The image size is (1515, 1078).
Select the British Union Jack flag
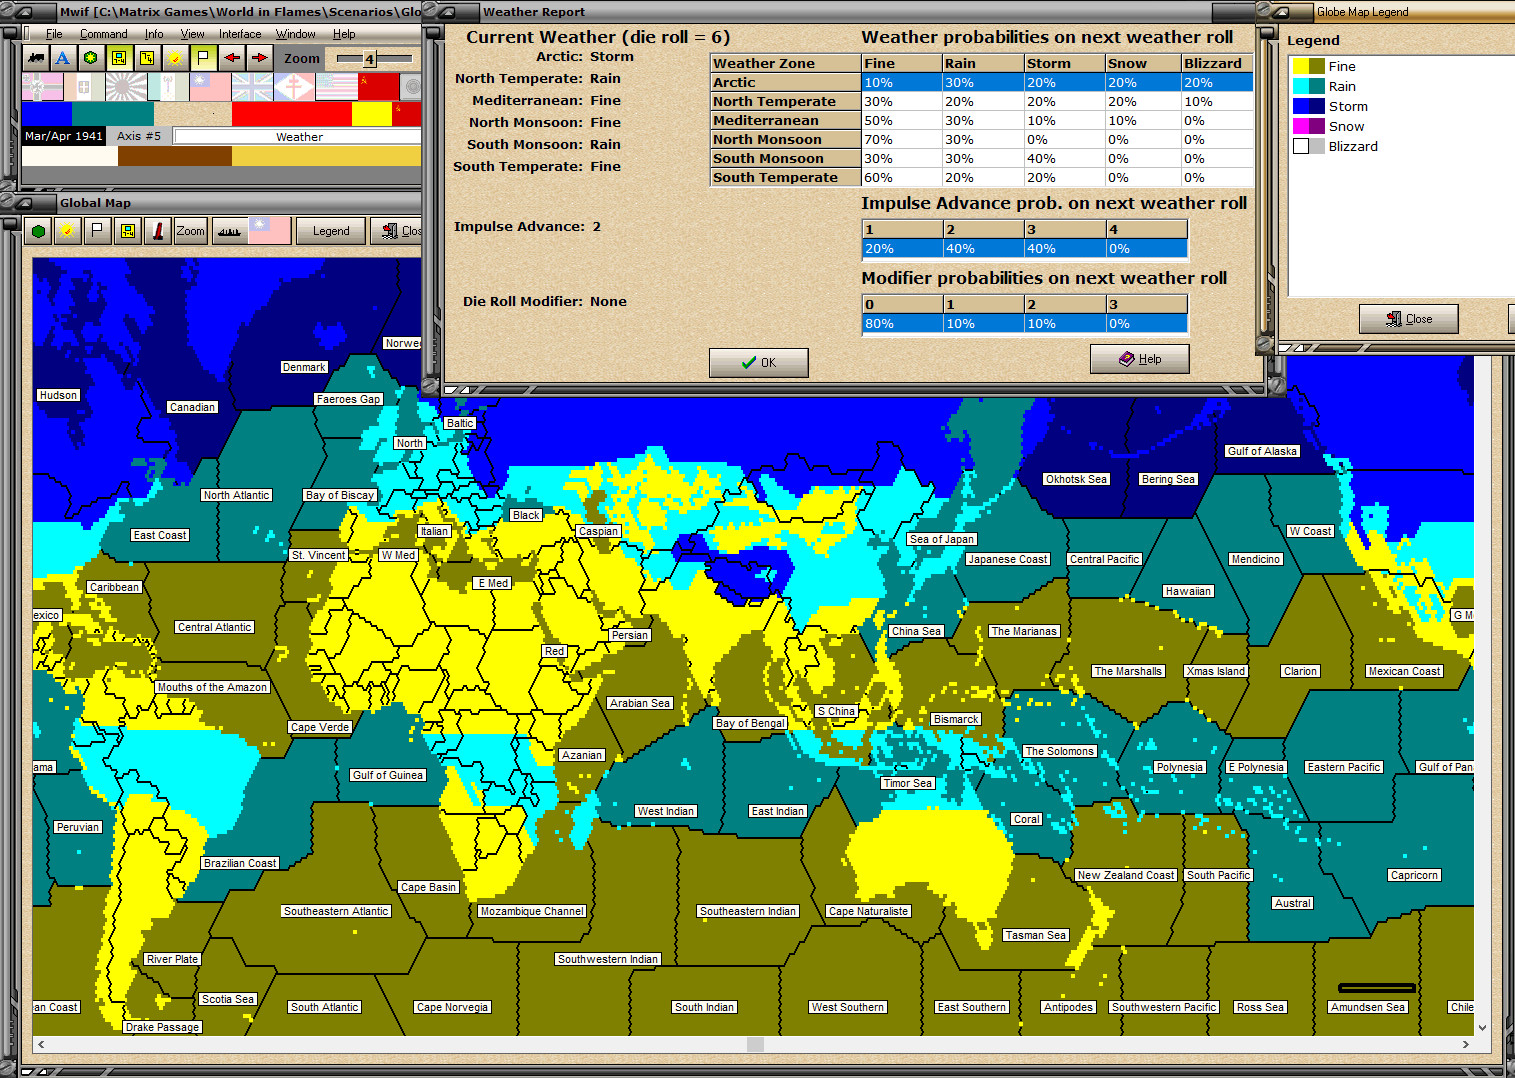point(253,87)
